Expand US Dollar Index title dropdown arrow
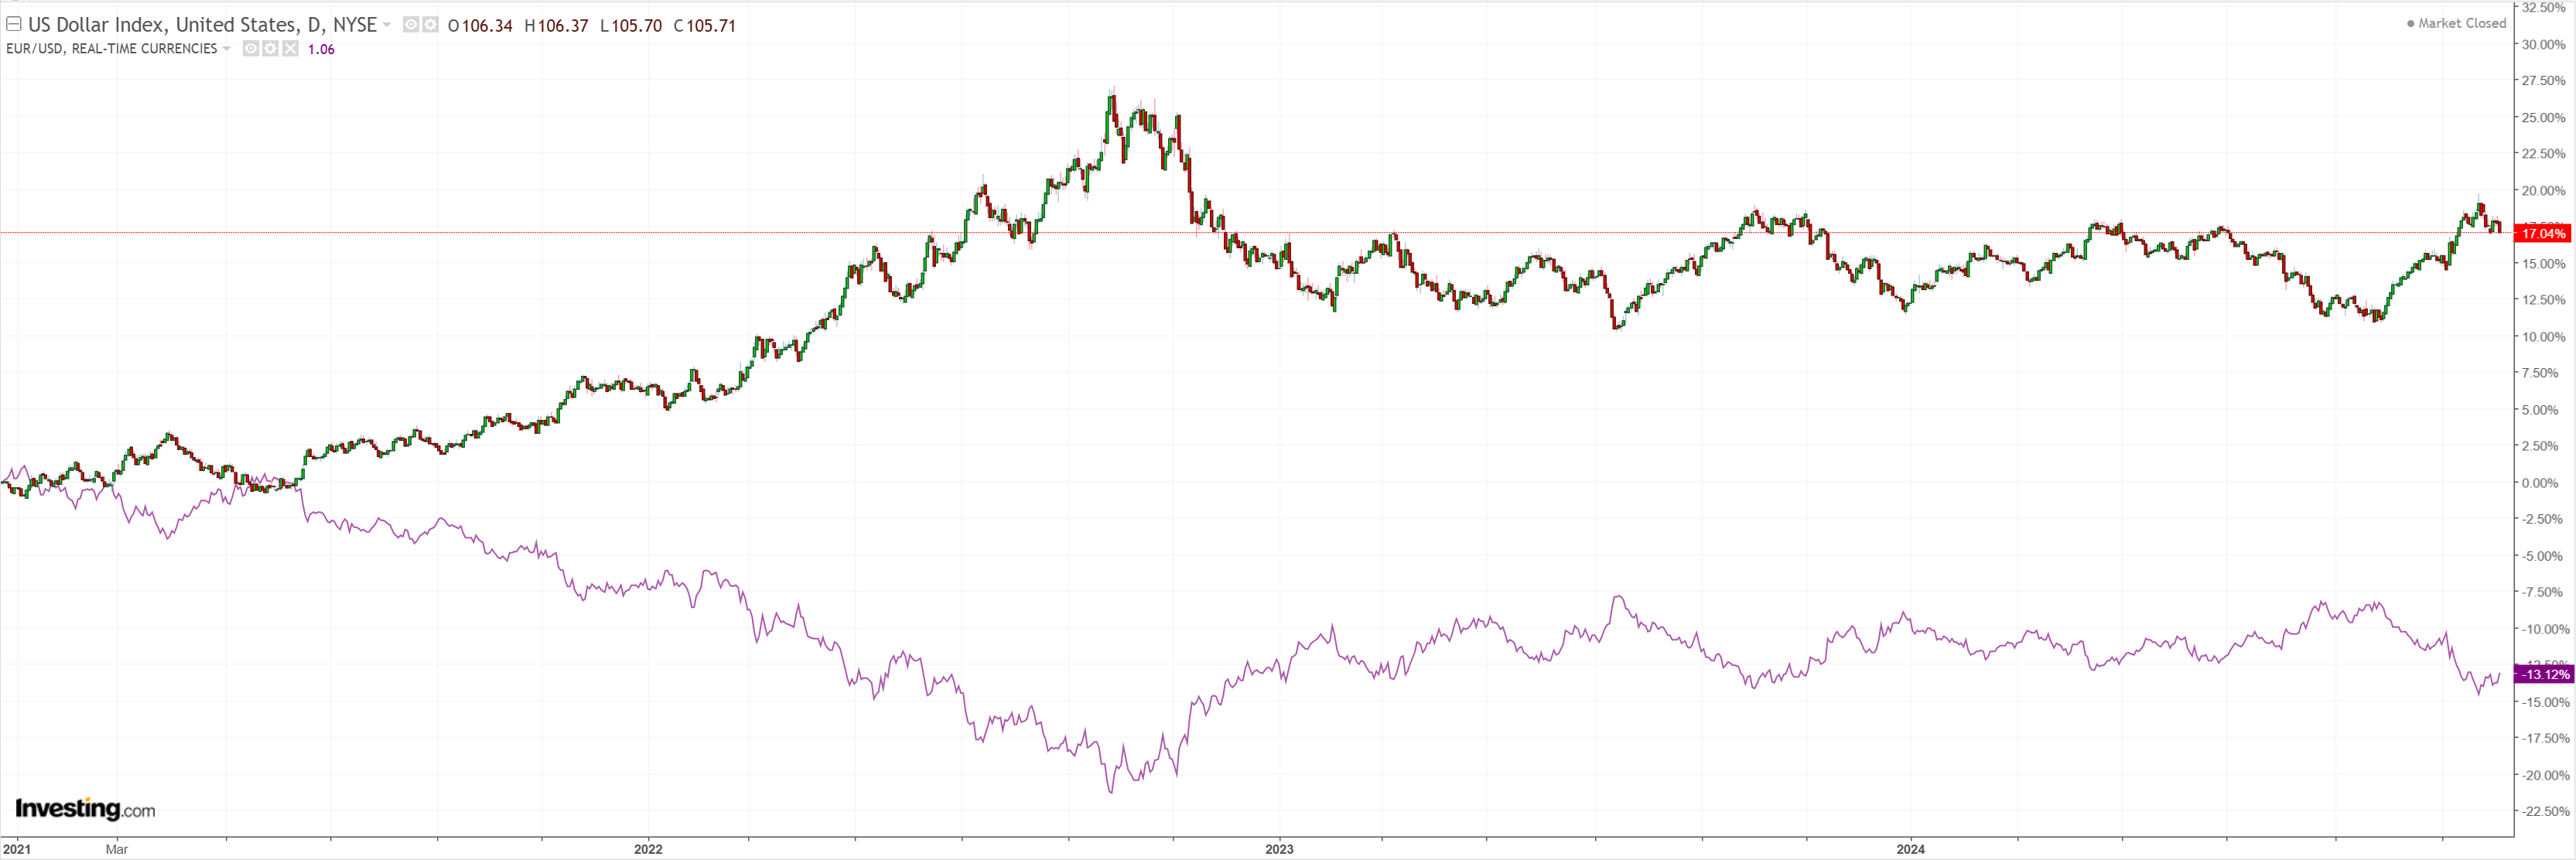2576x860 pixels. (387, 25)
